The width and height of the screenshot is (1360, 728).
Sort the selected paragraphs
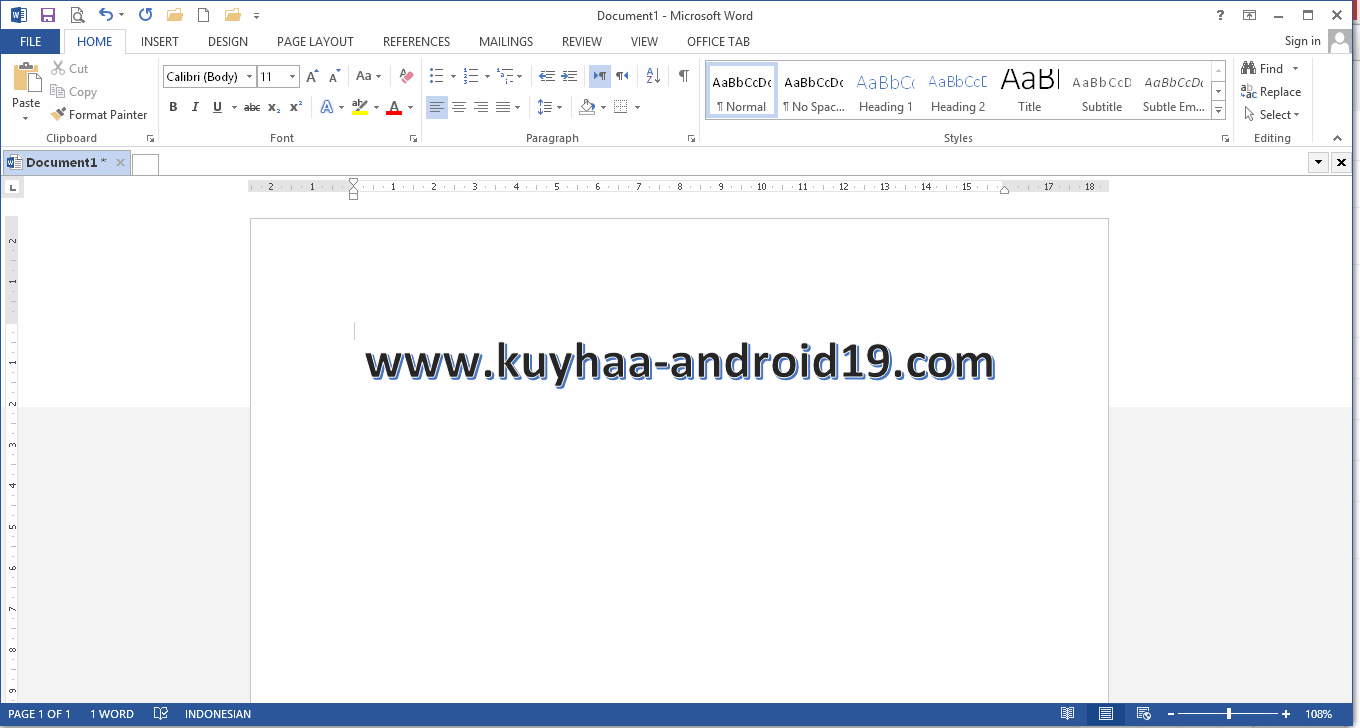click(653, 77)
